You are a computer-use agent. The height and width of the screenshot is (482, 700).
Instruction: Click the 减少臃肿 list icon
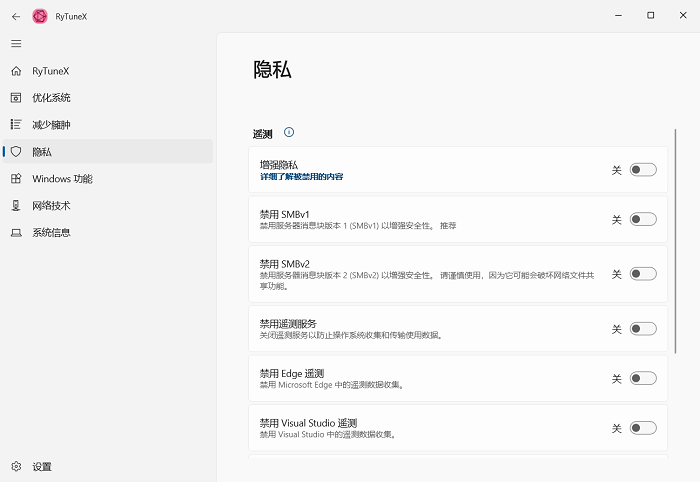[15, 125]
